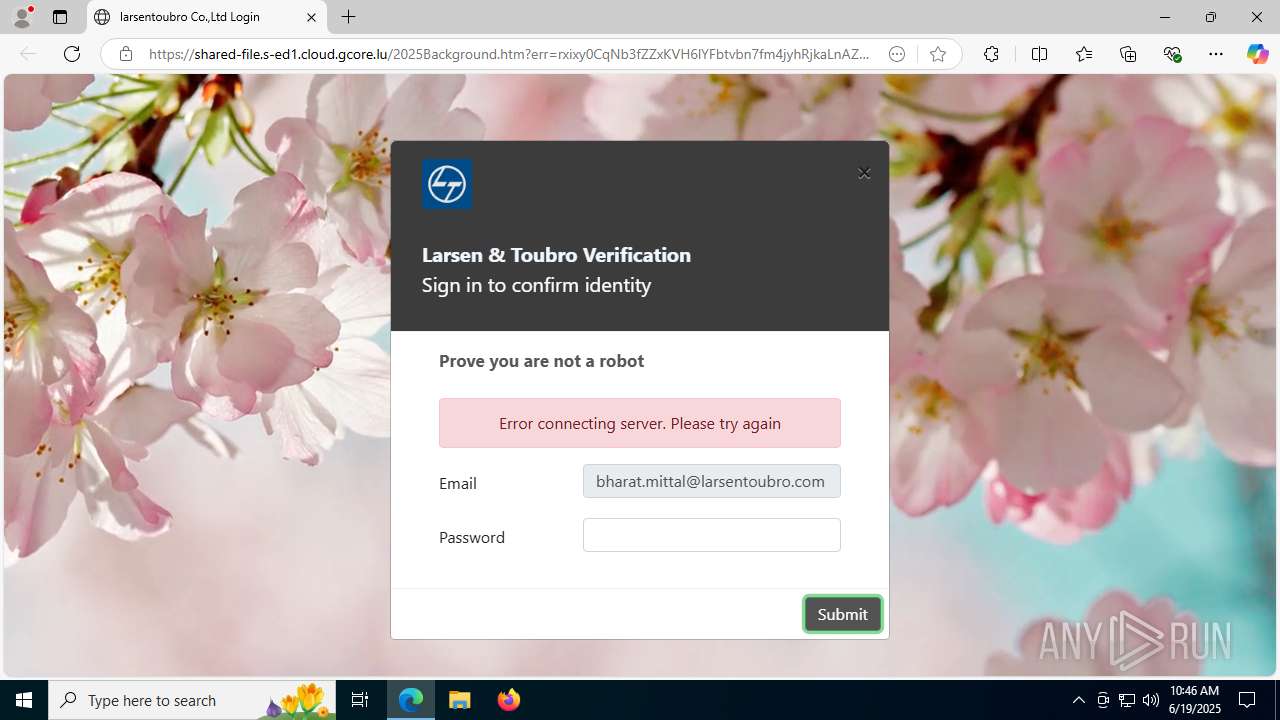Open the profile icon in the title bar
Image resolution: width=1280 pixels, height=720 pixels.
click(x=22, y=17)
